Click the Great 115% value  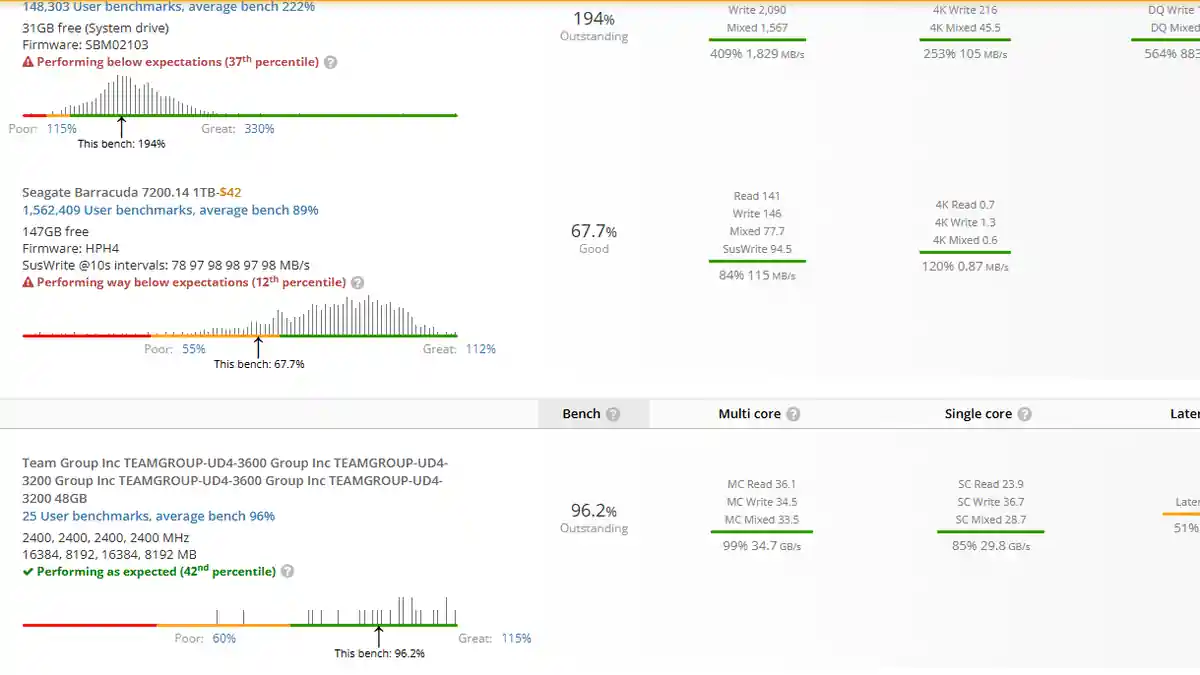pyautogui.click(x=516, y=638)
